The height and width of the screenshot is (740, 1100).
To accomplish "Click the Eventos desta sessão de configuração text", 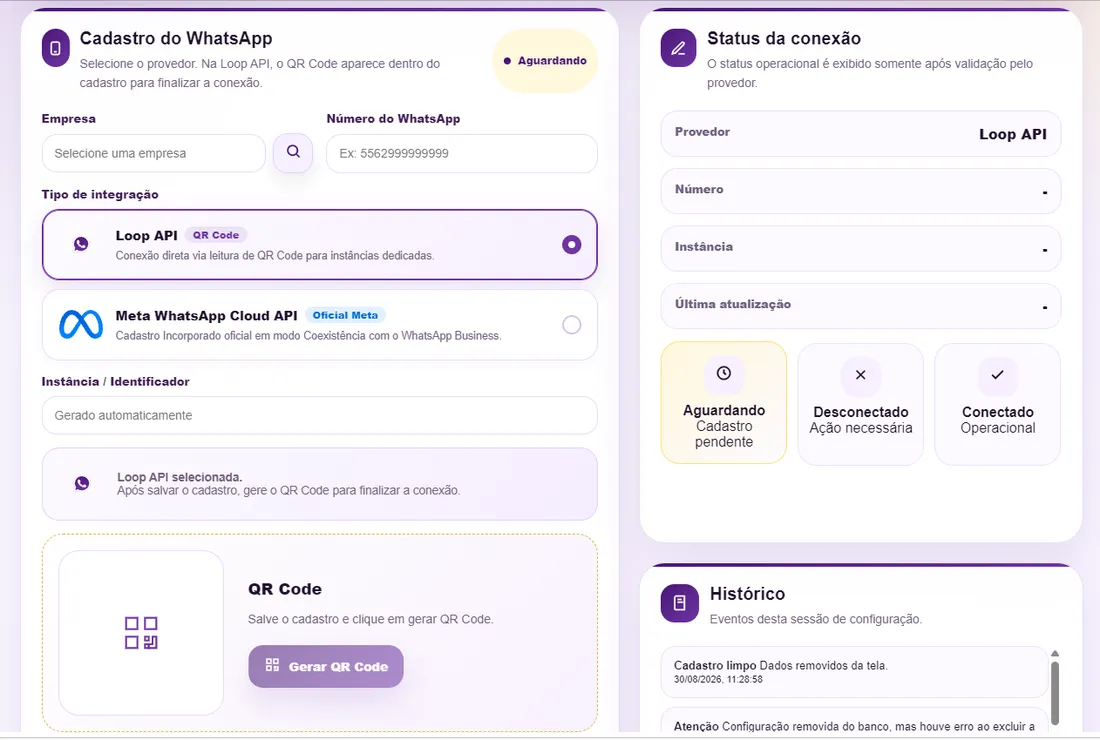I will [816, 619].
